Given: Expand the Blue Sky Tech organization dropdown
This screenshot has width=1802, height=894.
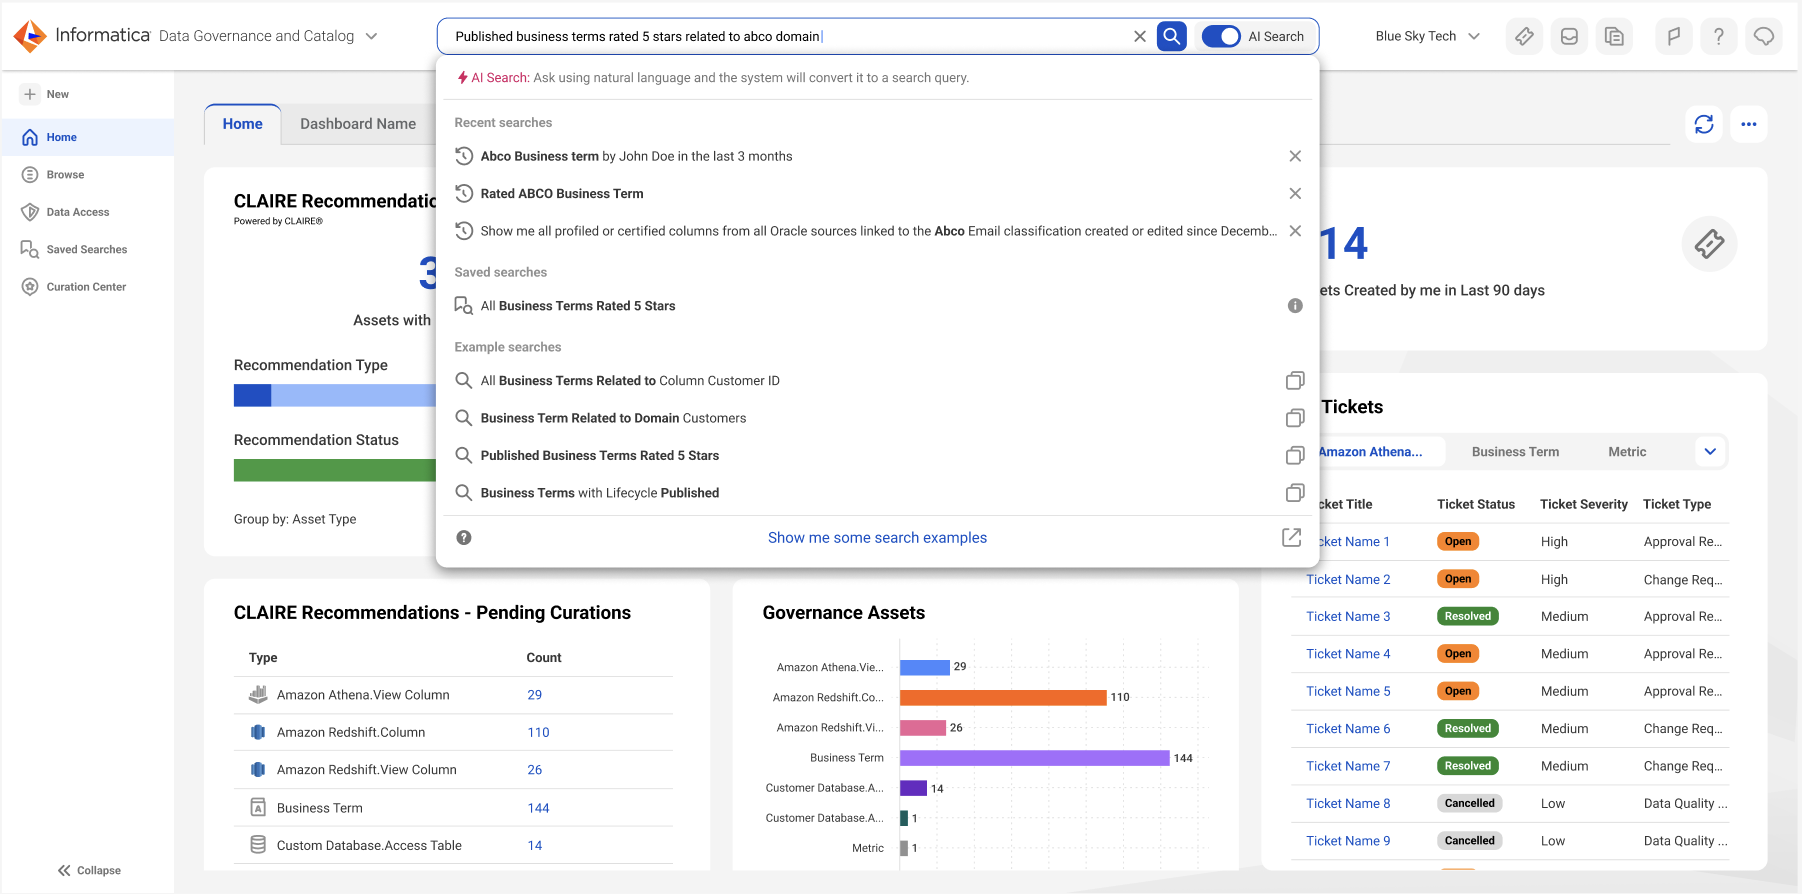Looking at the screenshot, I should [x=1427, y=36].
